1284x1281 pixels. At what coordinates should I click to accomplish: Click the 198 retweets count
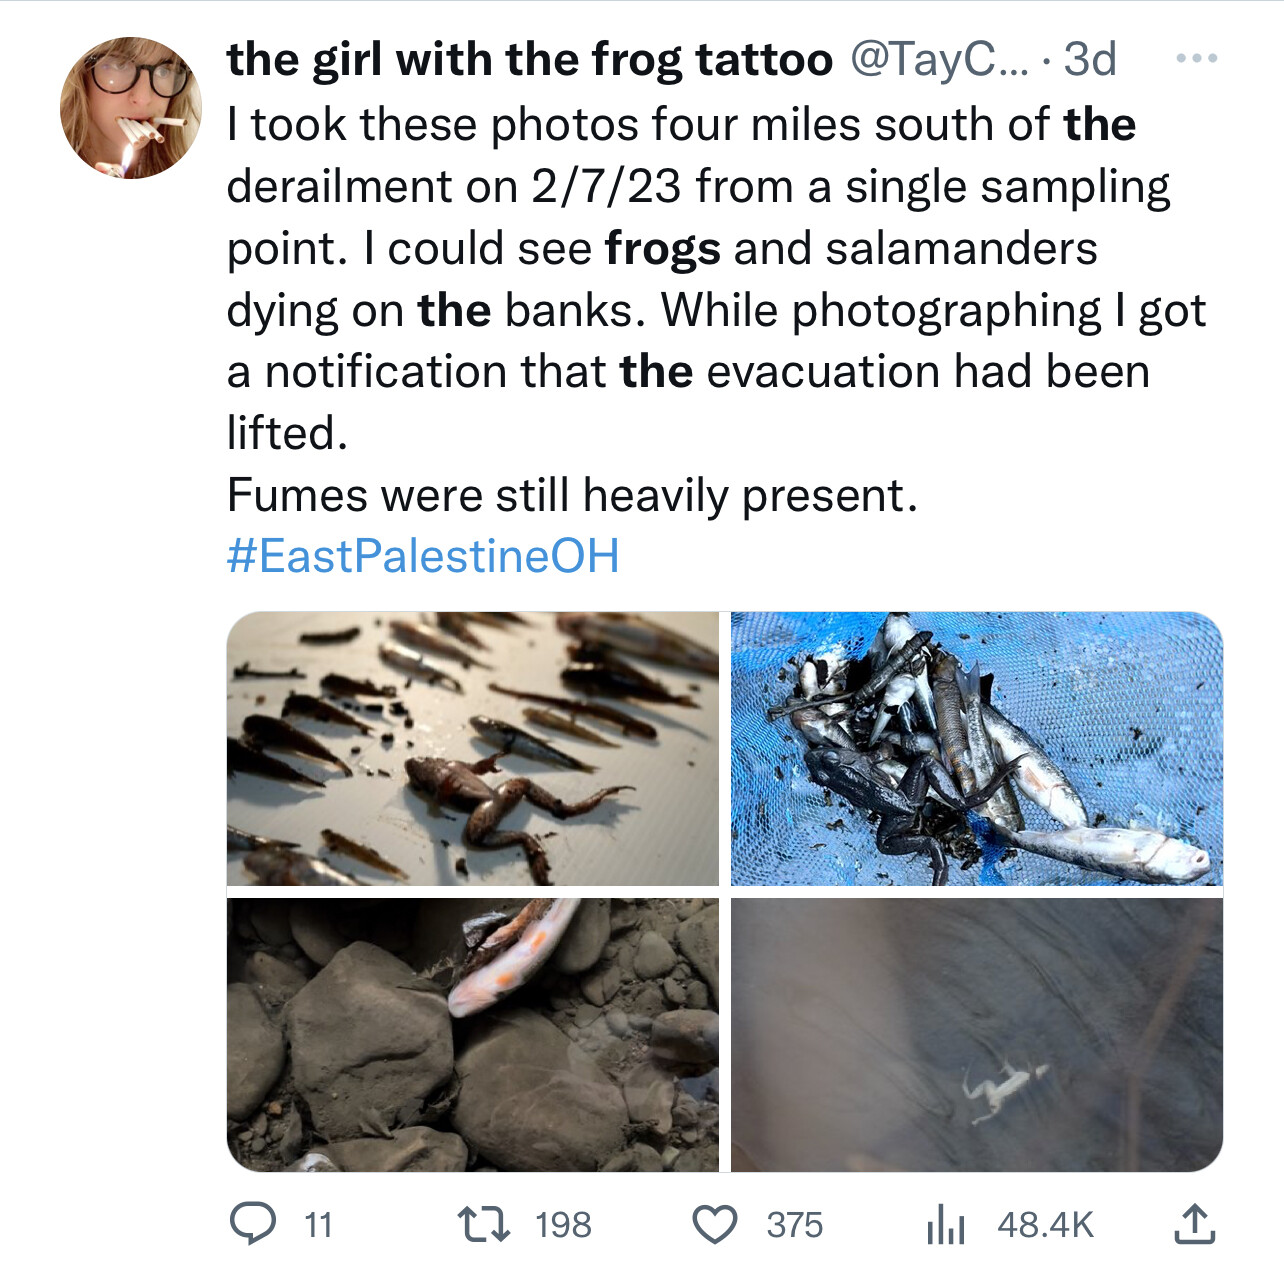[x=563, y=1225]
